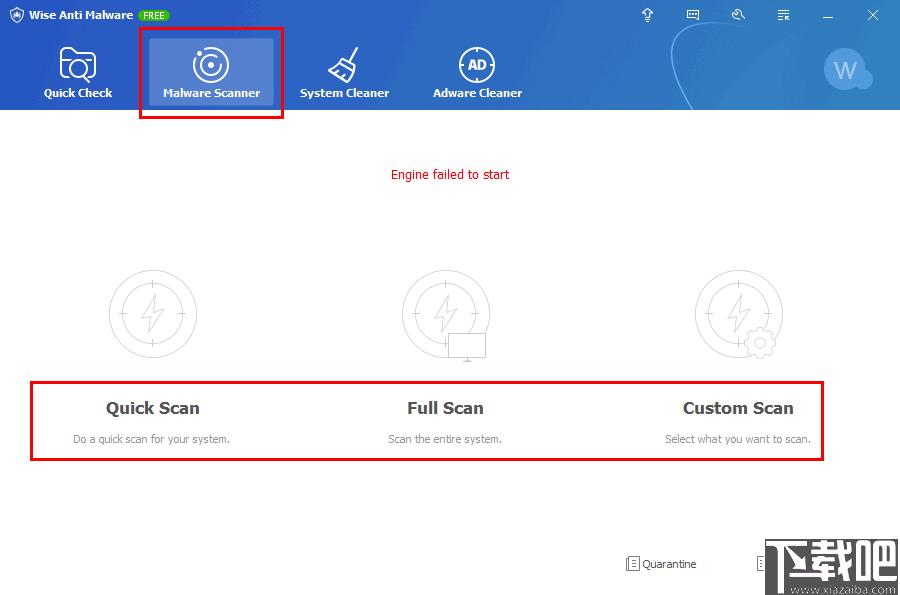This screenshot has width=900, height=595.
Task: Click the upgrade arrow icon in title bar
Action: (647, 15)
